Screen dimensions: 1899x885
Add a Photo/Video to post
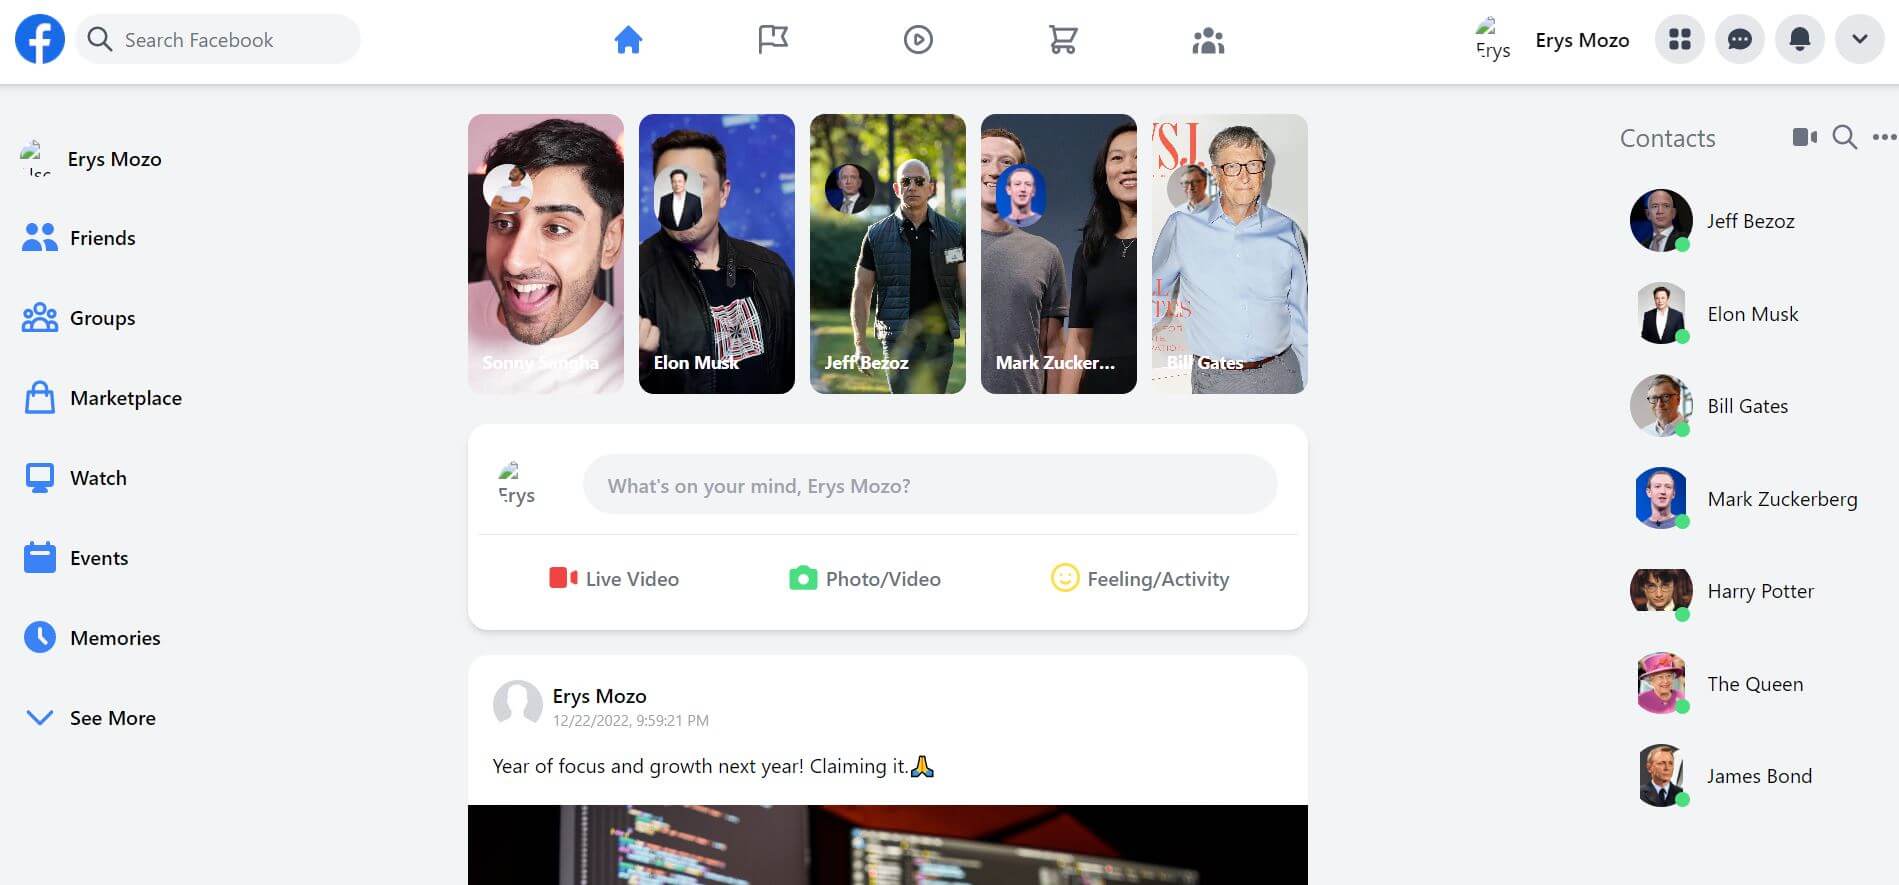865,579
